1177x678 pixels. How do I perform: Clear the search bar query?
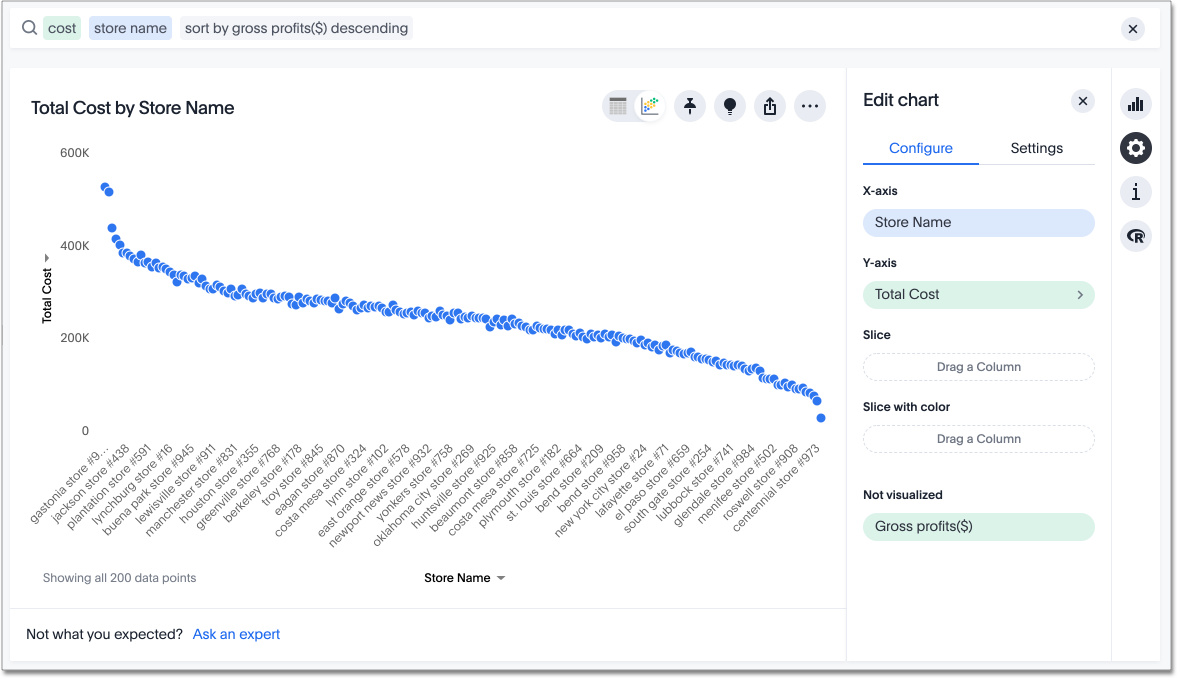coord(1133,29)
